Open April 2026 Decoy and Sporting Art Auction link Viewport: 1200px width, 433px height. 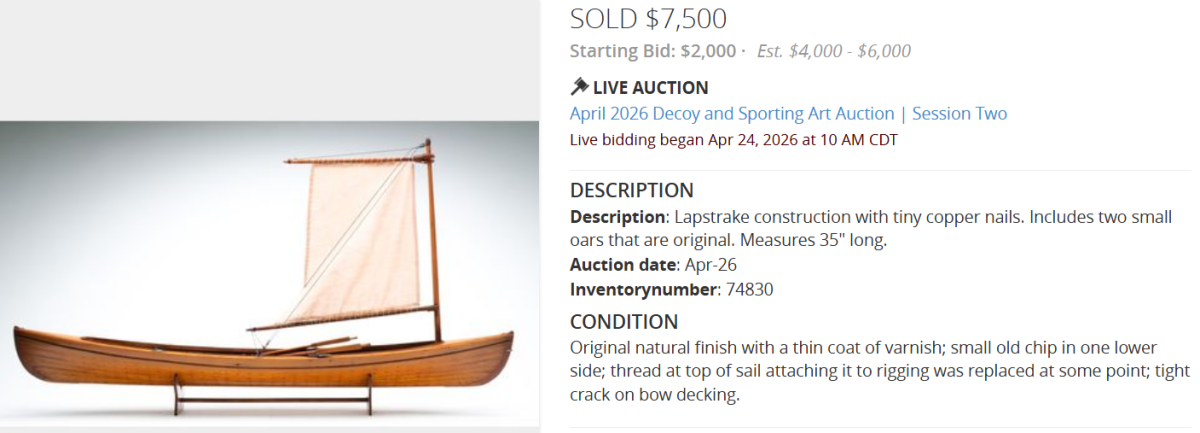point(731,114)
